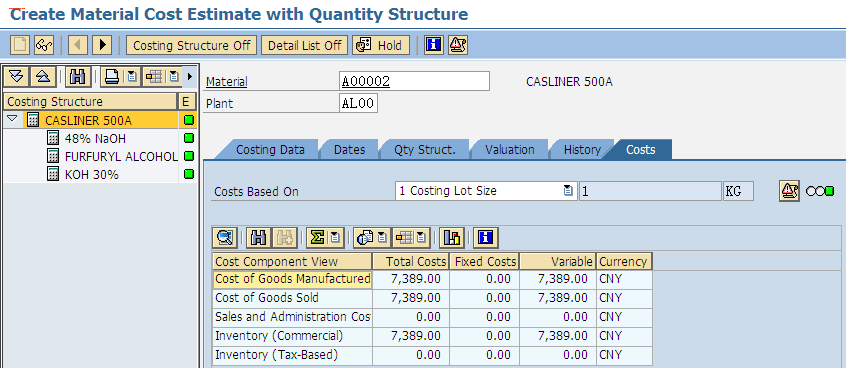This screenshot has width=846, height=368.
Task: Click the Details magnifier in cost table toolbar
Action: pyautogui.click(x=224, y=237)
